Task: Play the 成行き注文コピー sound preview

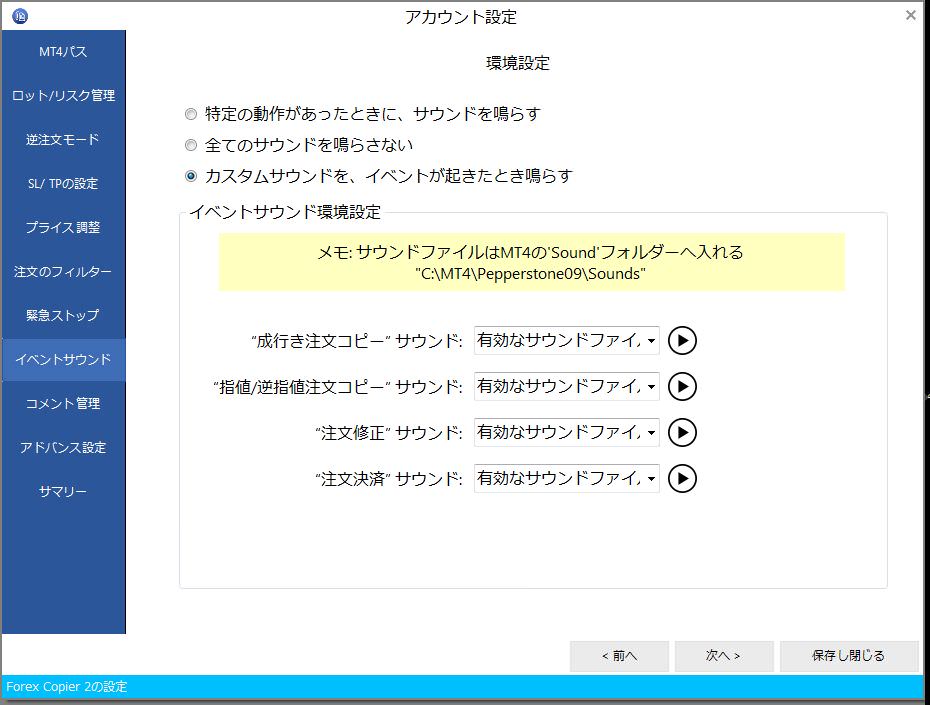Action: point(682,341)
